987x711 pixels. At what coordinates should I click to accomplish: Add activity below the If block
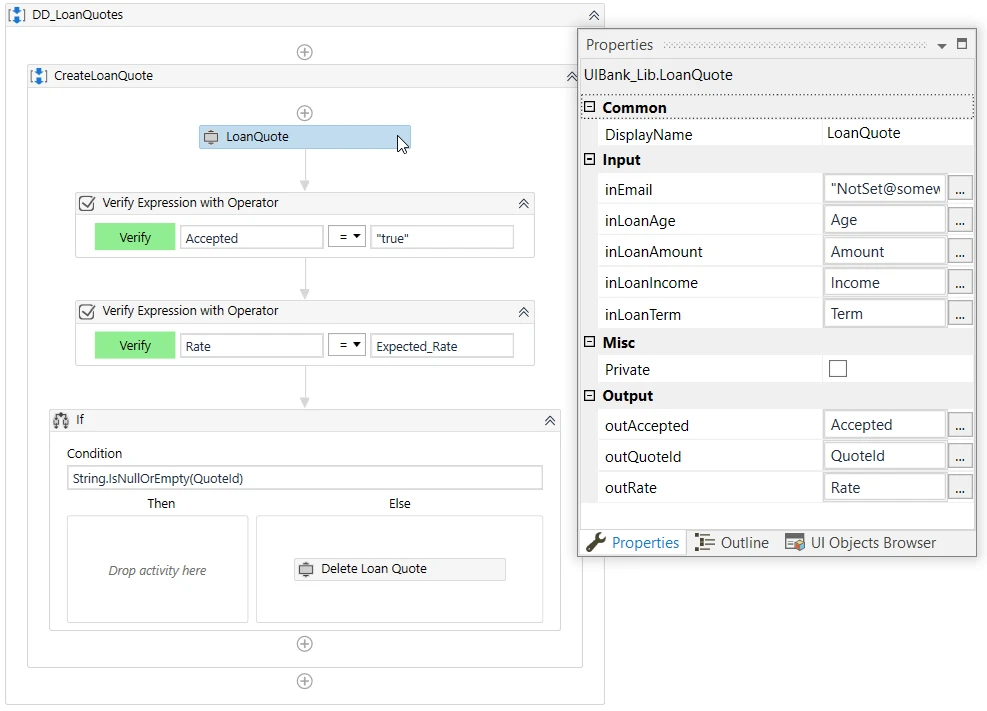coord(305,644)
